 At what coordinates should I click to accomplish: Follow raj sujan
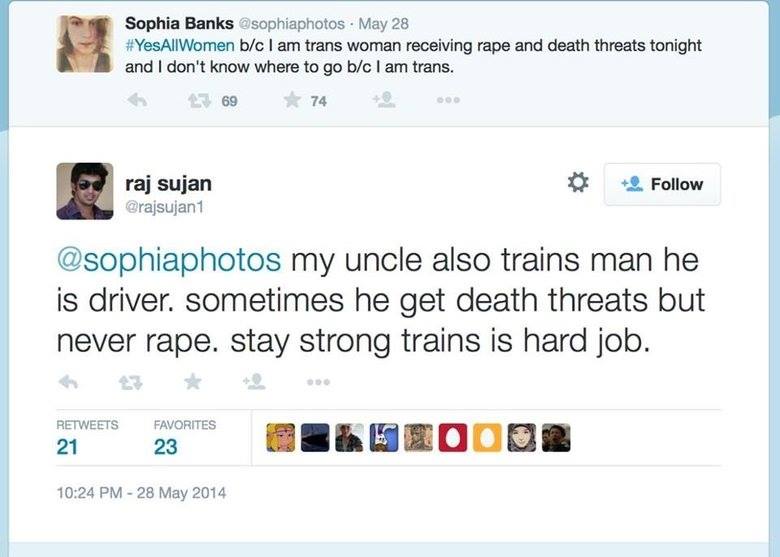click(662, 184)
